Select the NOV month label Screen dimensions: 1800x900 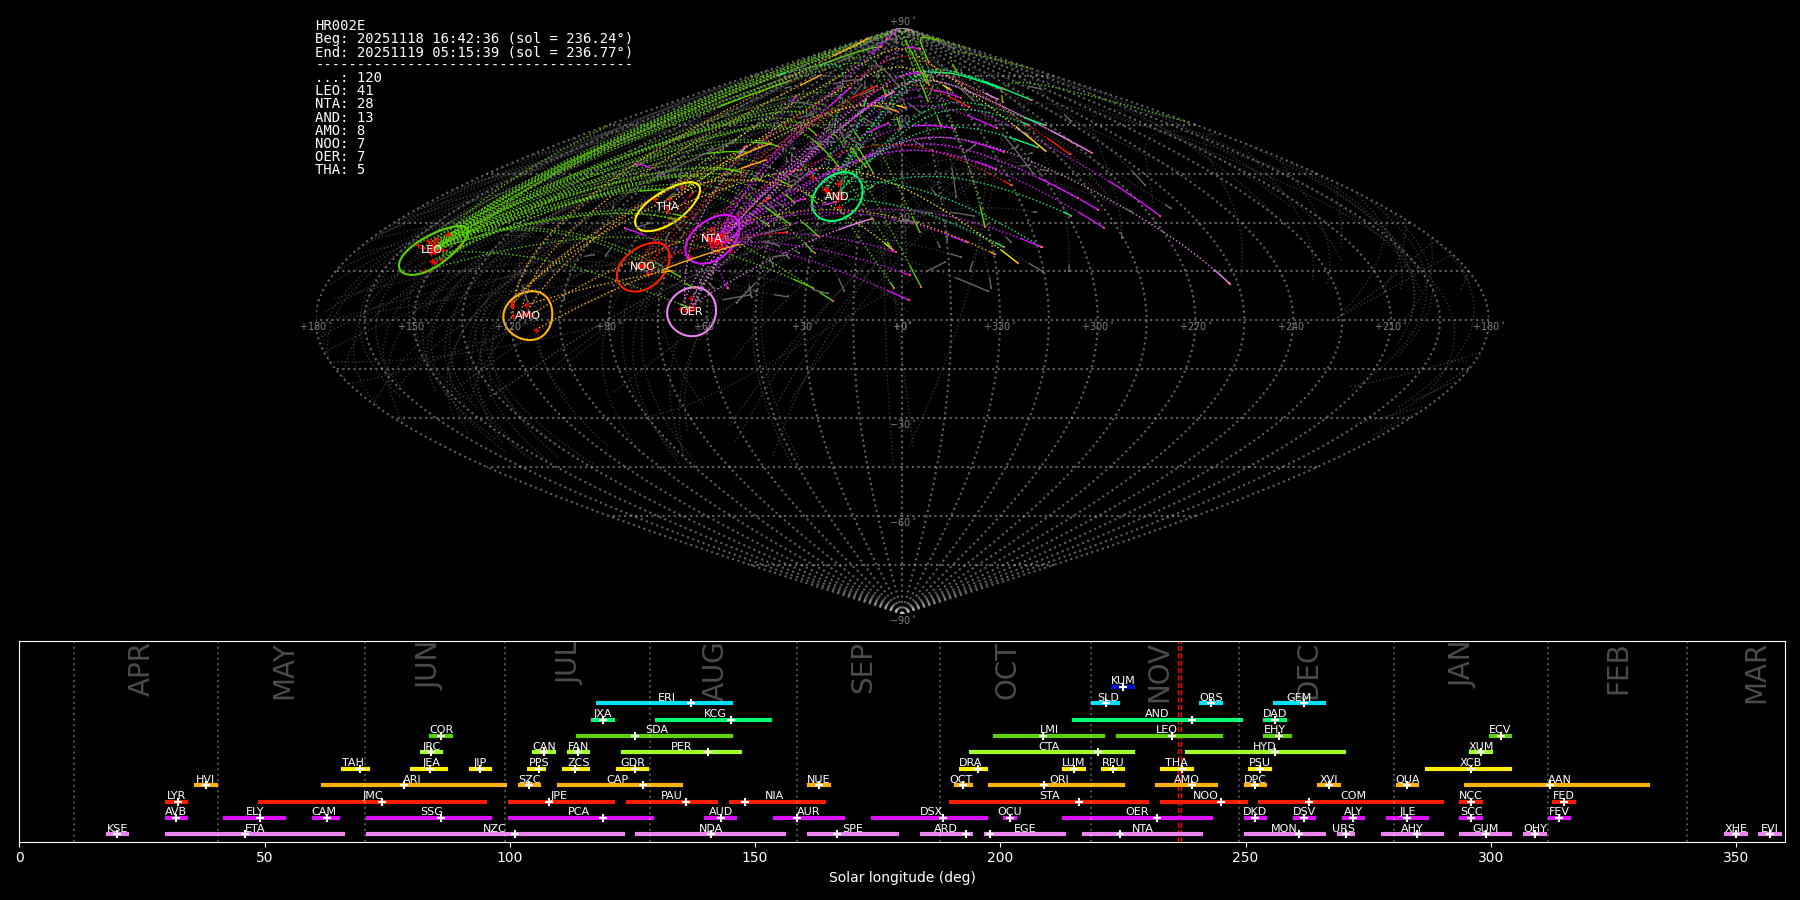(1159, 674)
